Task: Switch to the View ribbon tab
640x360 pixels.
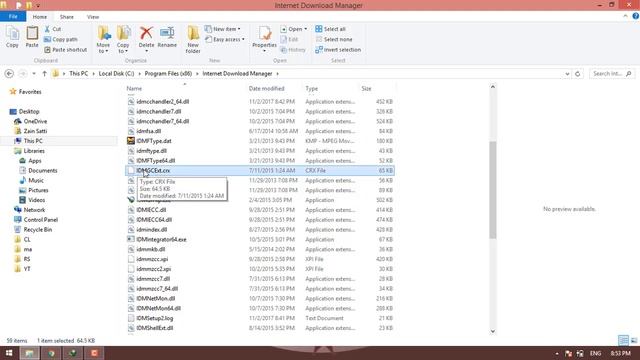Action: pyautogui.click(x=93, y=17)
